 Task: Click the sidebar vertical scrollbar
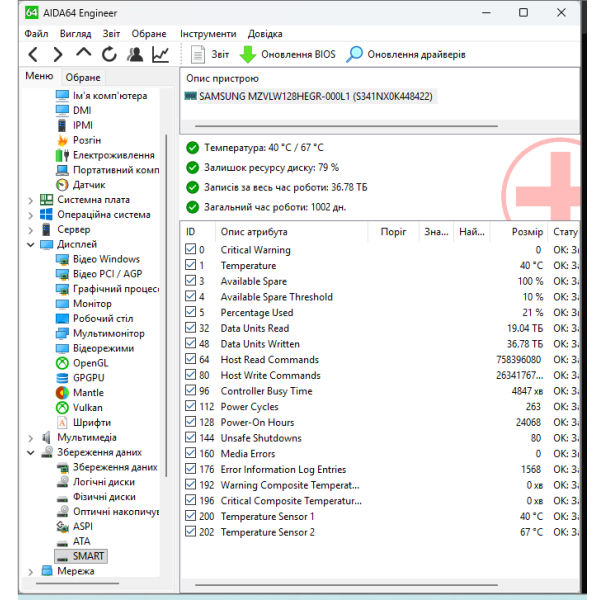point(166,306)
